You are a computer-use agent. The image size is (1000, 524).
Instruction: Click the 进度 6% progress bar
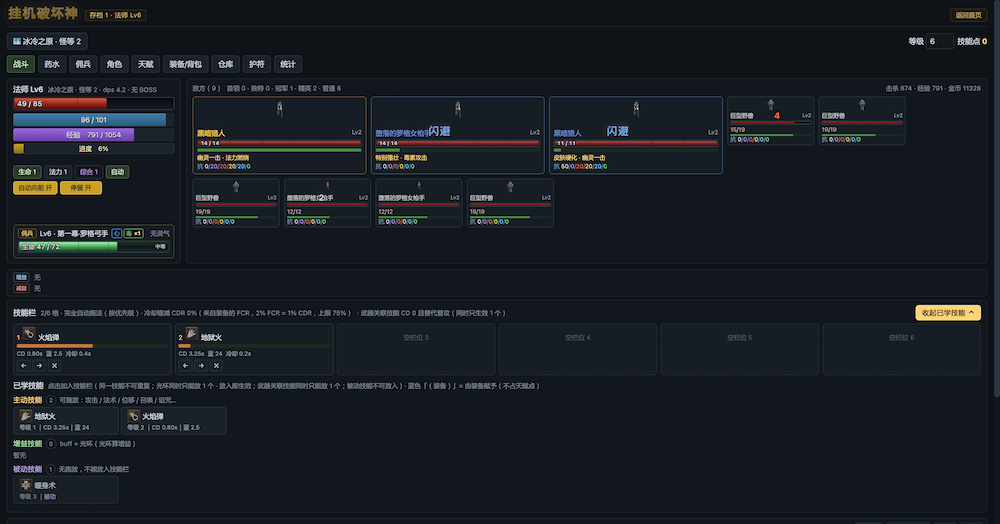click(x=93, y=149)
